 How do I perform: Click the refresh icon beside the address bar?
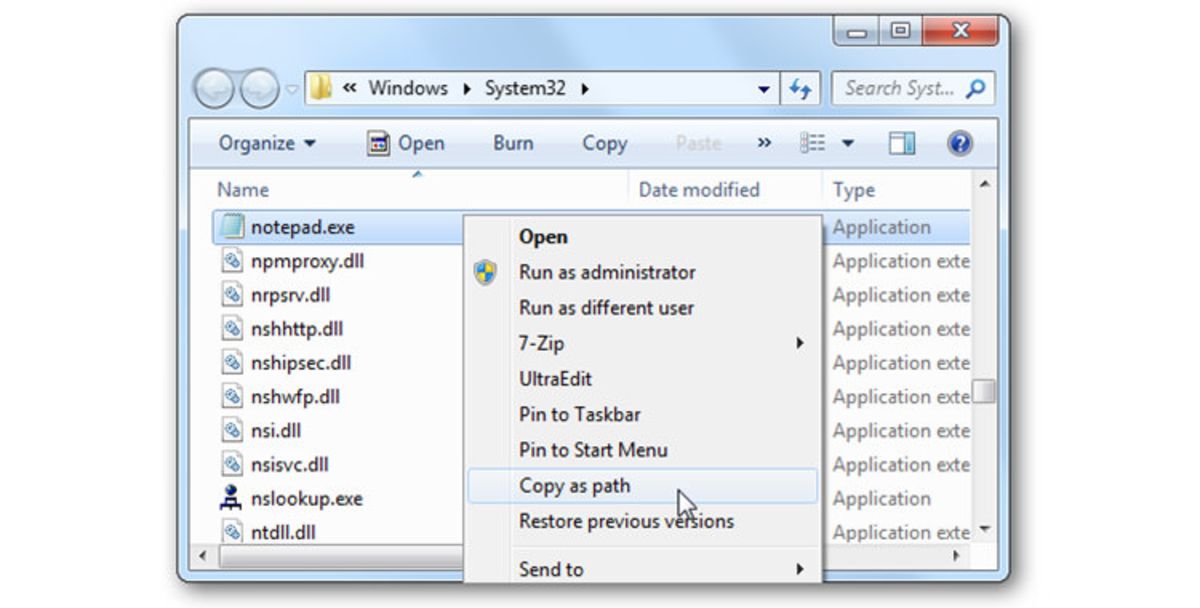(x=800, y=88)
